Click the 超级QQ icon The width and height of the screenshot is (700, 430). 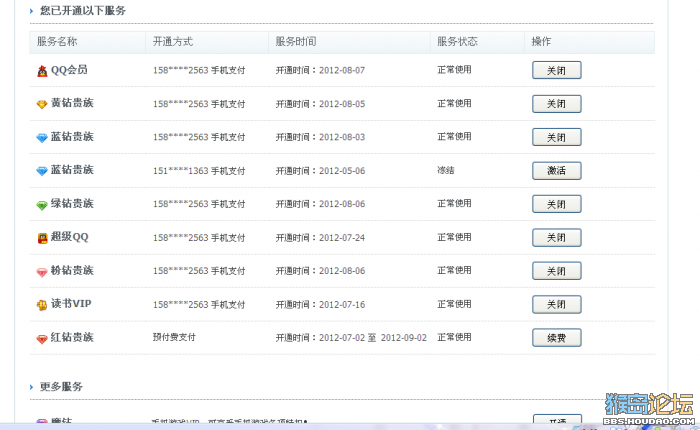(x=42, y=238)
